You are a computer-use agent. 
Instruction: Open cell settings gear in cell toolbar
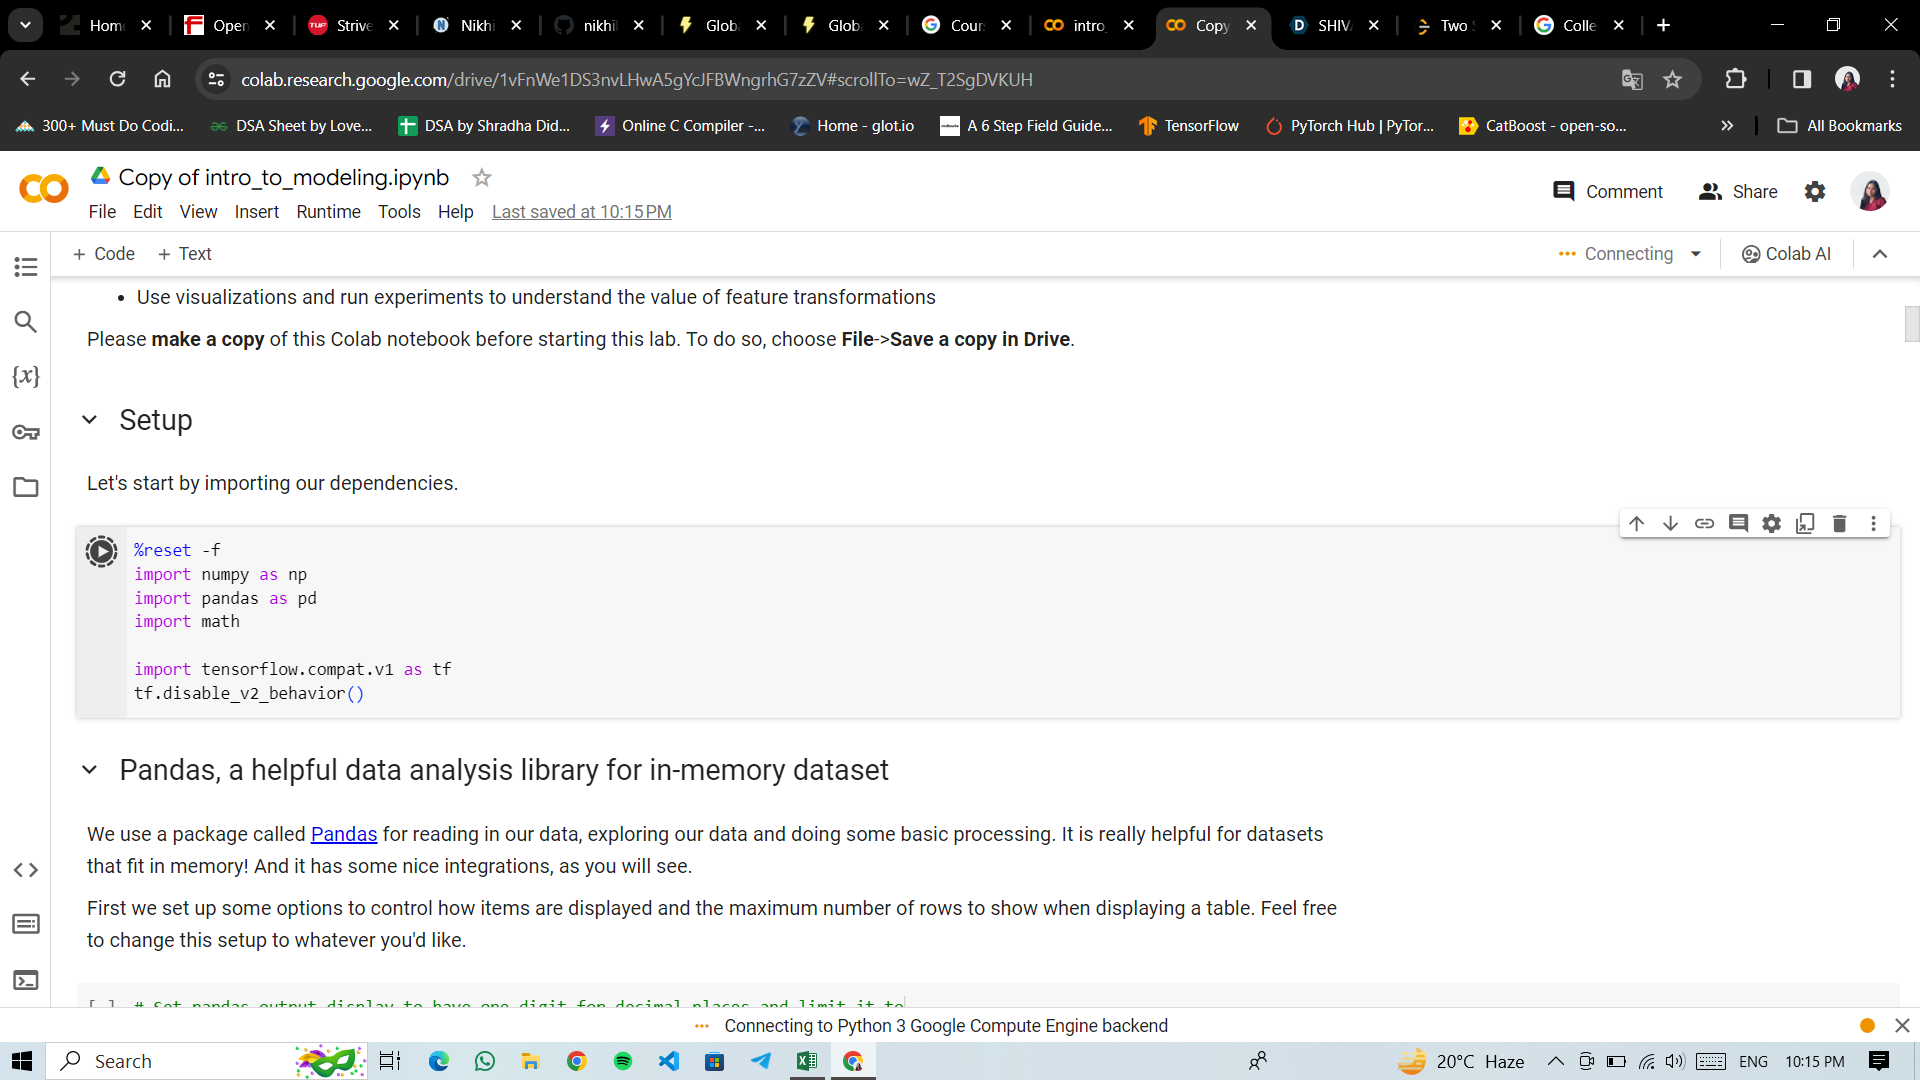[1771, 523]
